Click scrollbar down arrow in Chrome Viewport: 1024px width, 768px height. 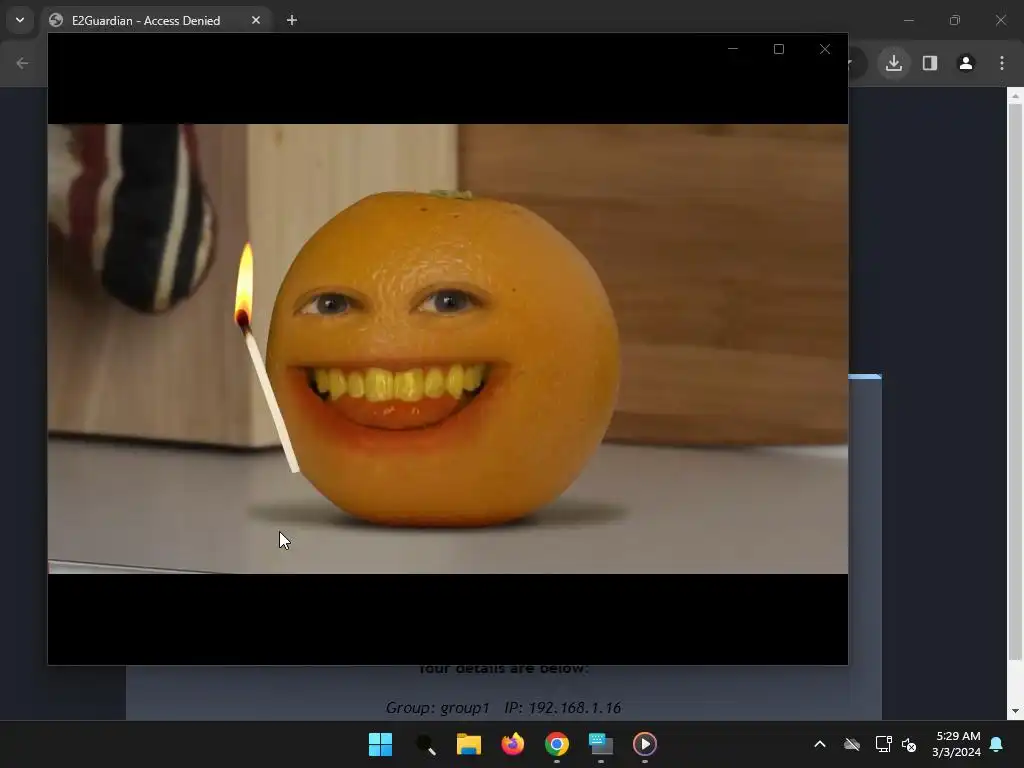1015,711
